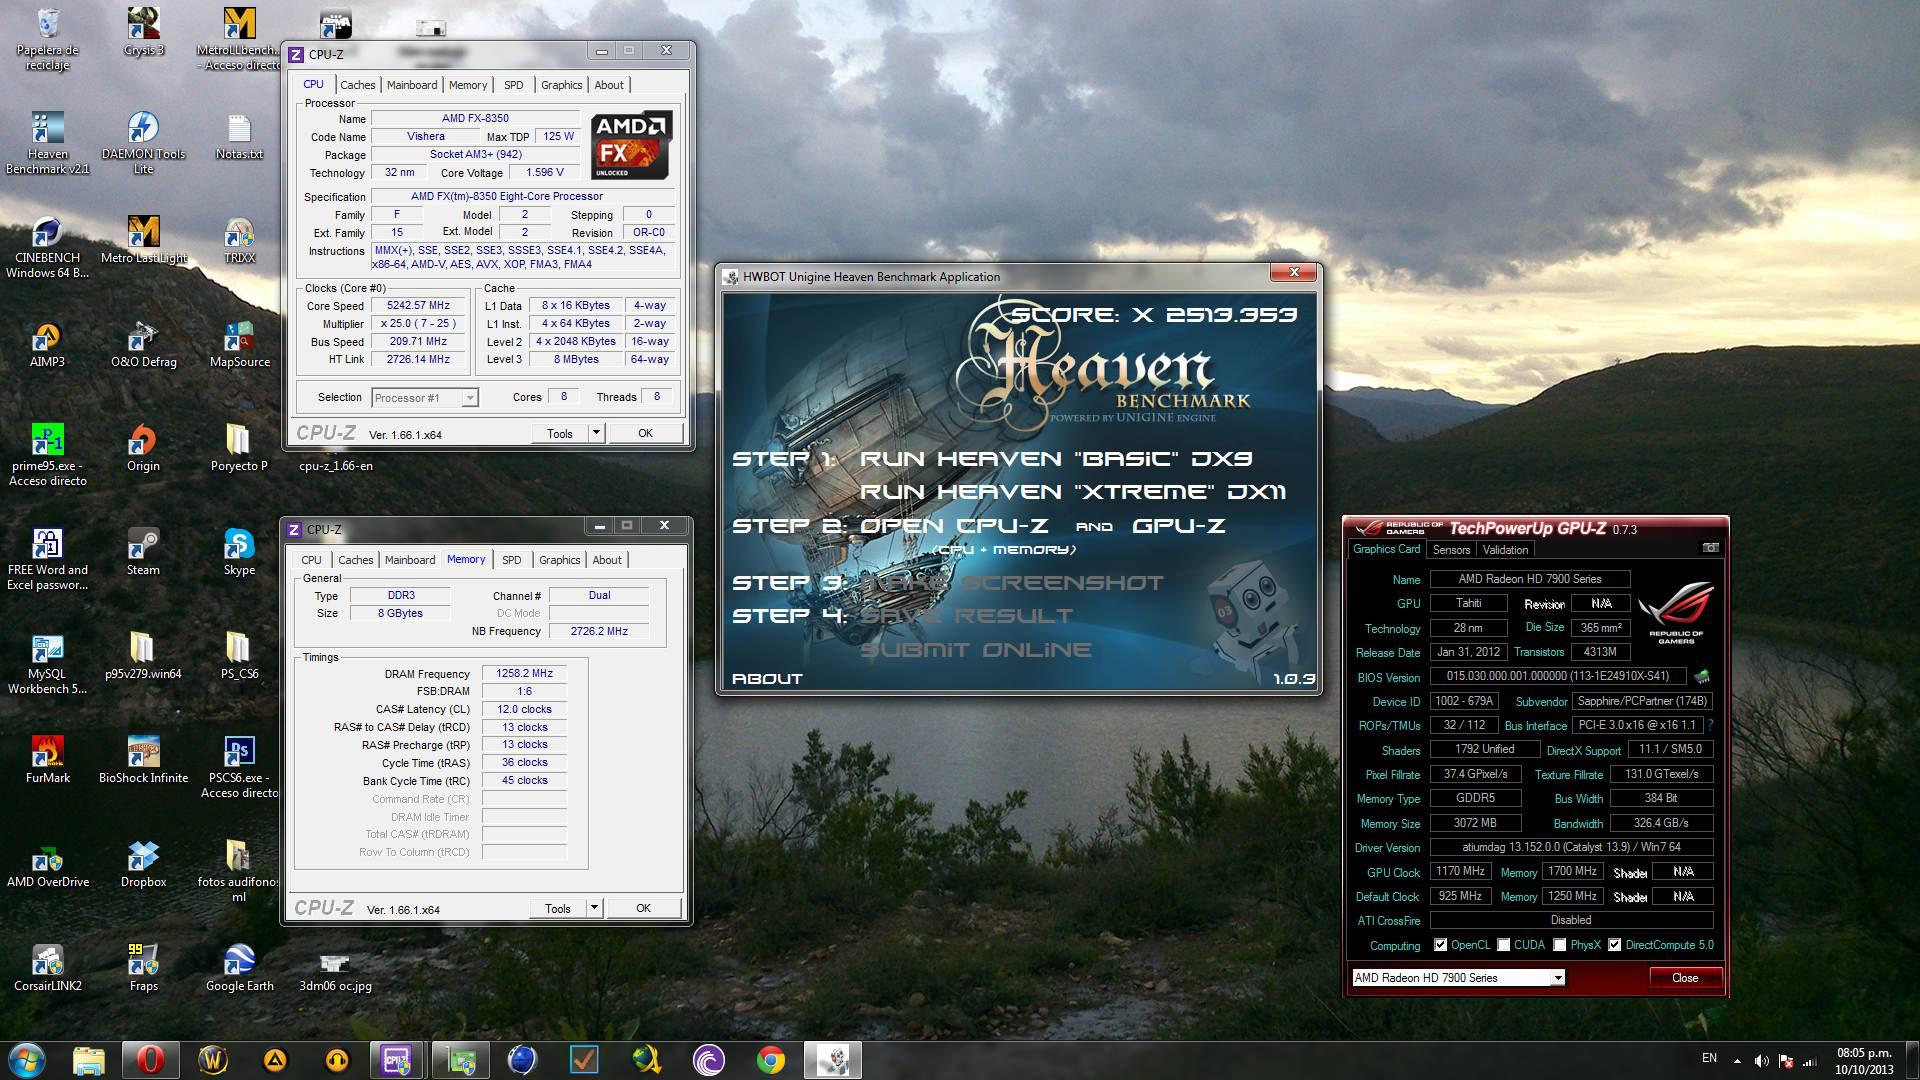Open Windows Explorer from taskbar
The width and height of the screenshot is (1920, 1080).
tap(89, 1060)
